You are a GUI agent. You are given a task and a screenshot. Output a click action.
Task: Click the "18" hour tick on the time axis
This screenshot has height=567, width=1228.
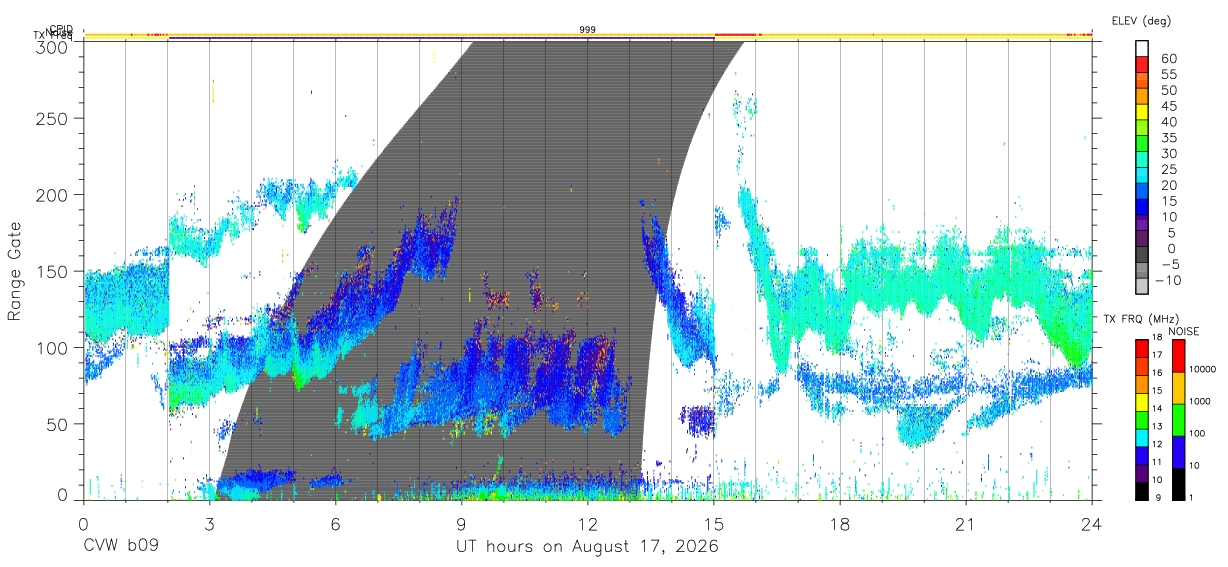coord(840,522)
